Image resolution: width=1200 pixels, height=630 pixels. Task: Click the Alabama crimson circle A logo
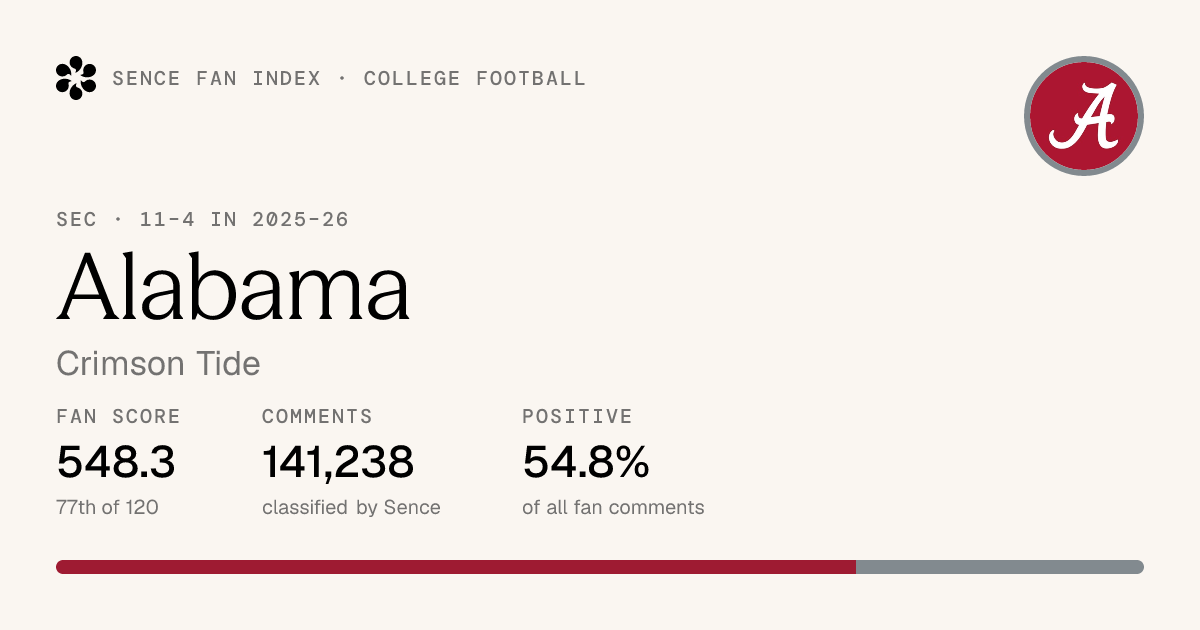[x=1084, y=116]
